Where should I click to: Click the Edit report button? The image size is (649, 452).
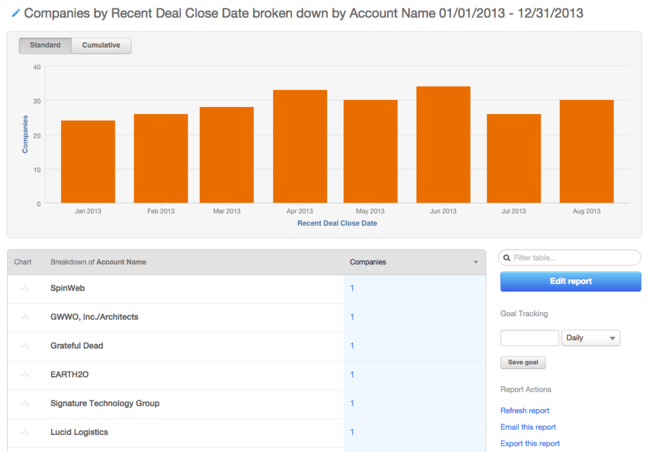coord(570,282)
